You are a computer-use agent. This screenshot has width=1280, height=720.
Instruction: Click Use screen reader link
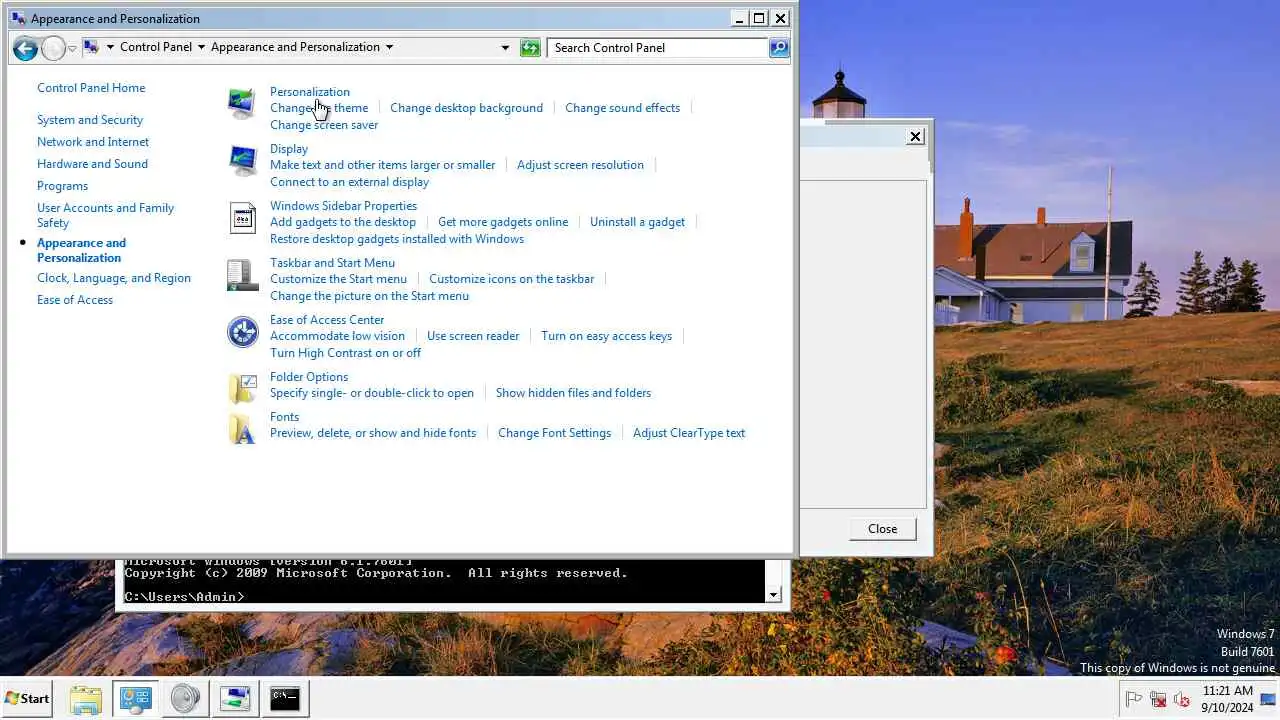pos(473,336)
